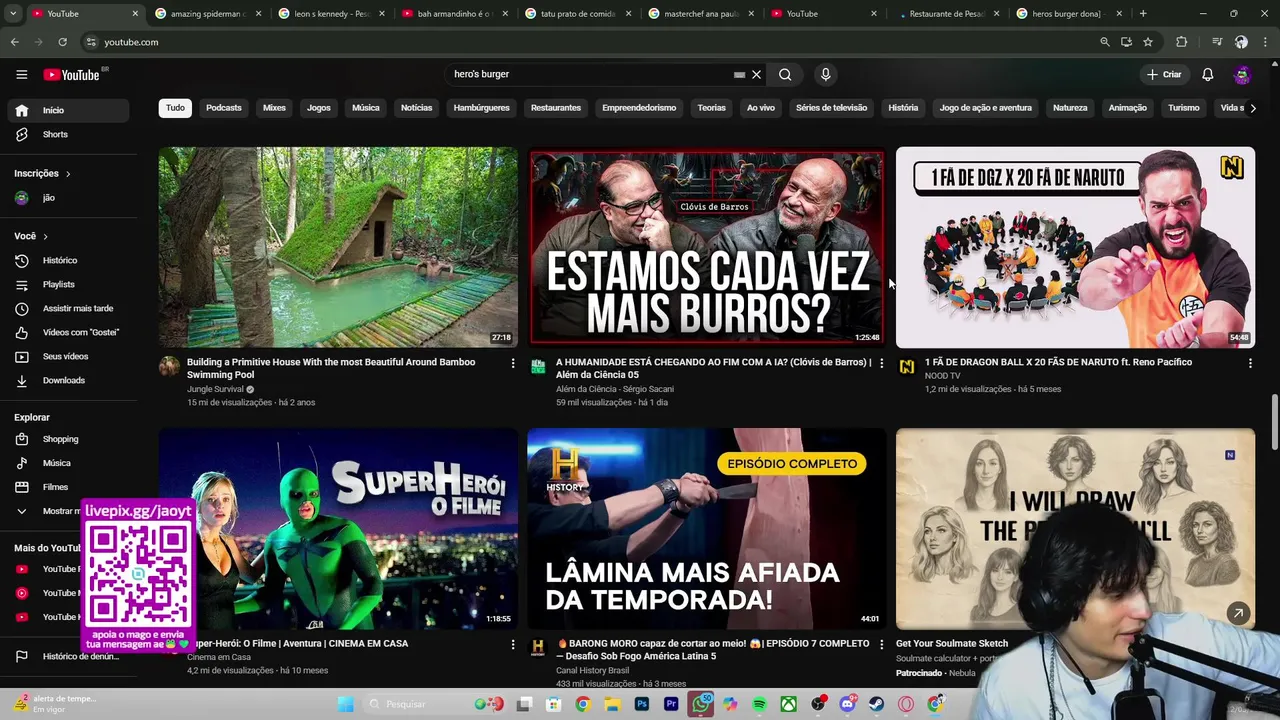Open a new browser tab
This screenshot has width=1280, height=720.
click(1143, 14)
